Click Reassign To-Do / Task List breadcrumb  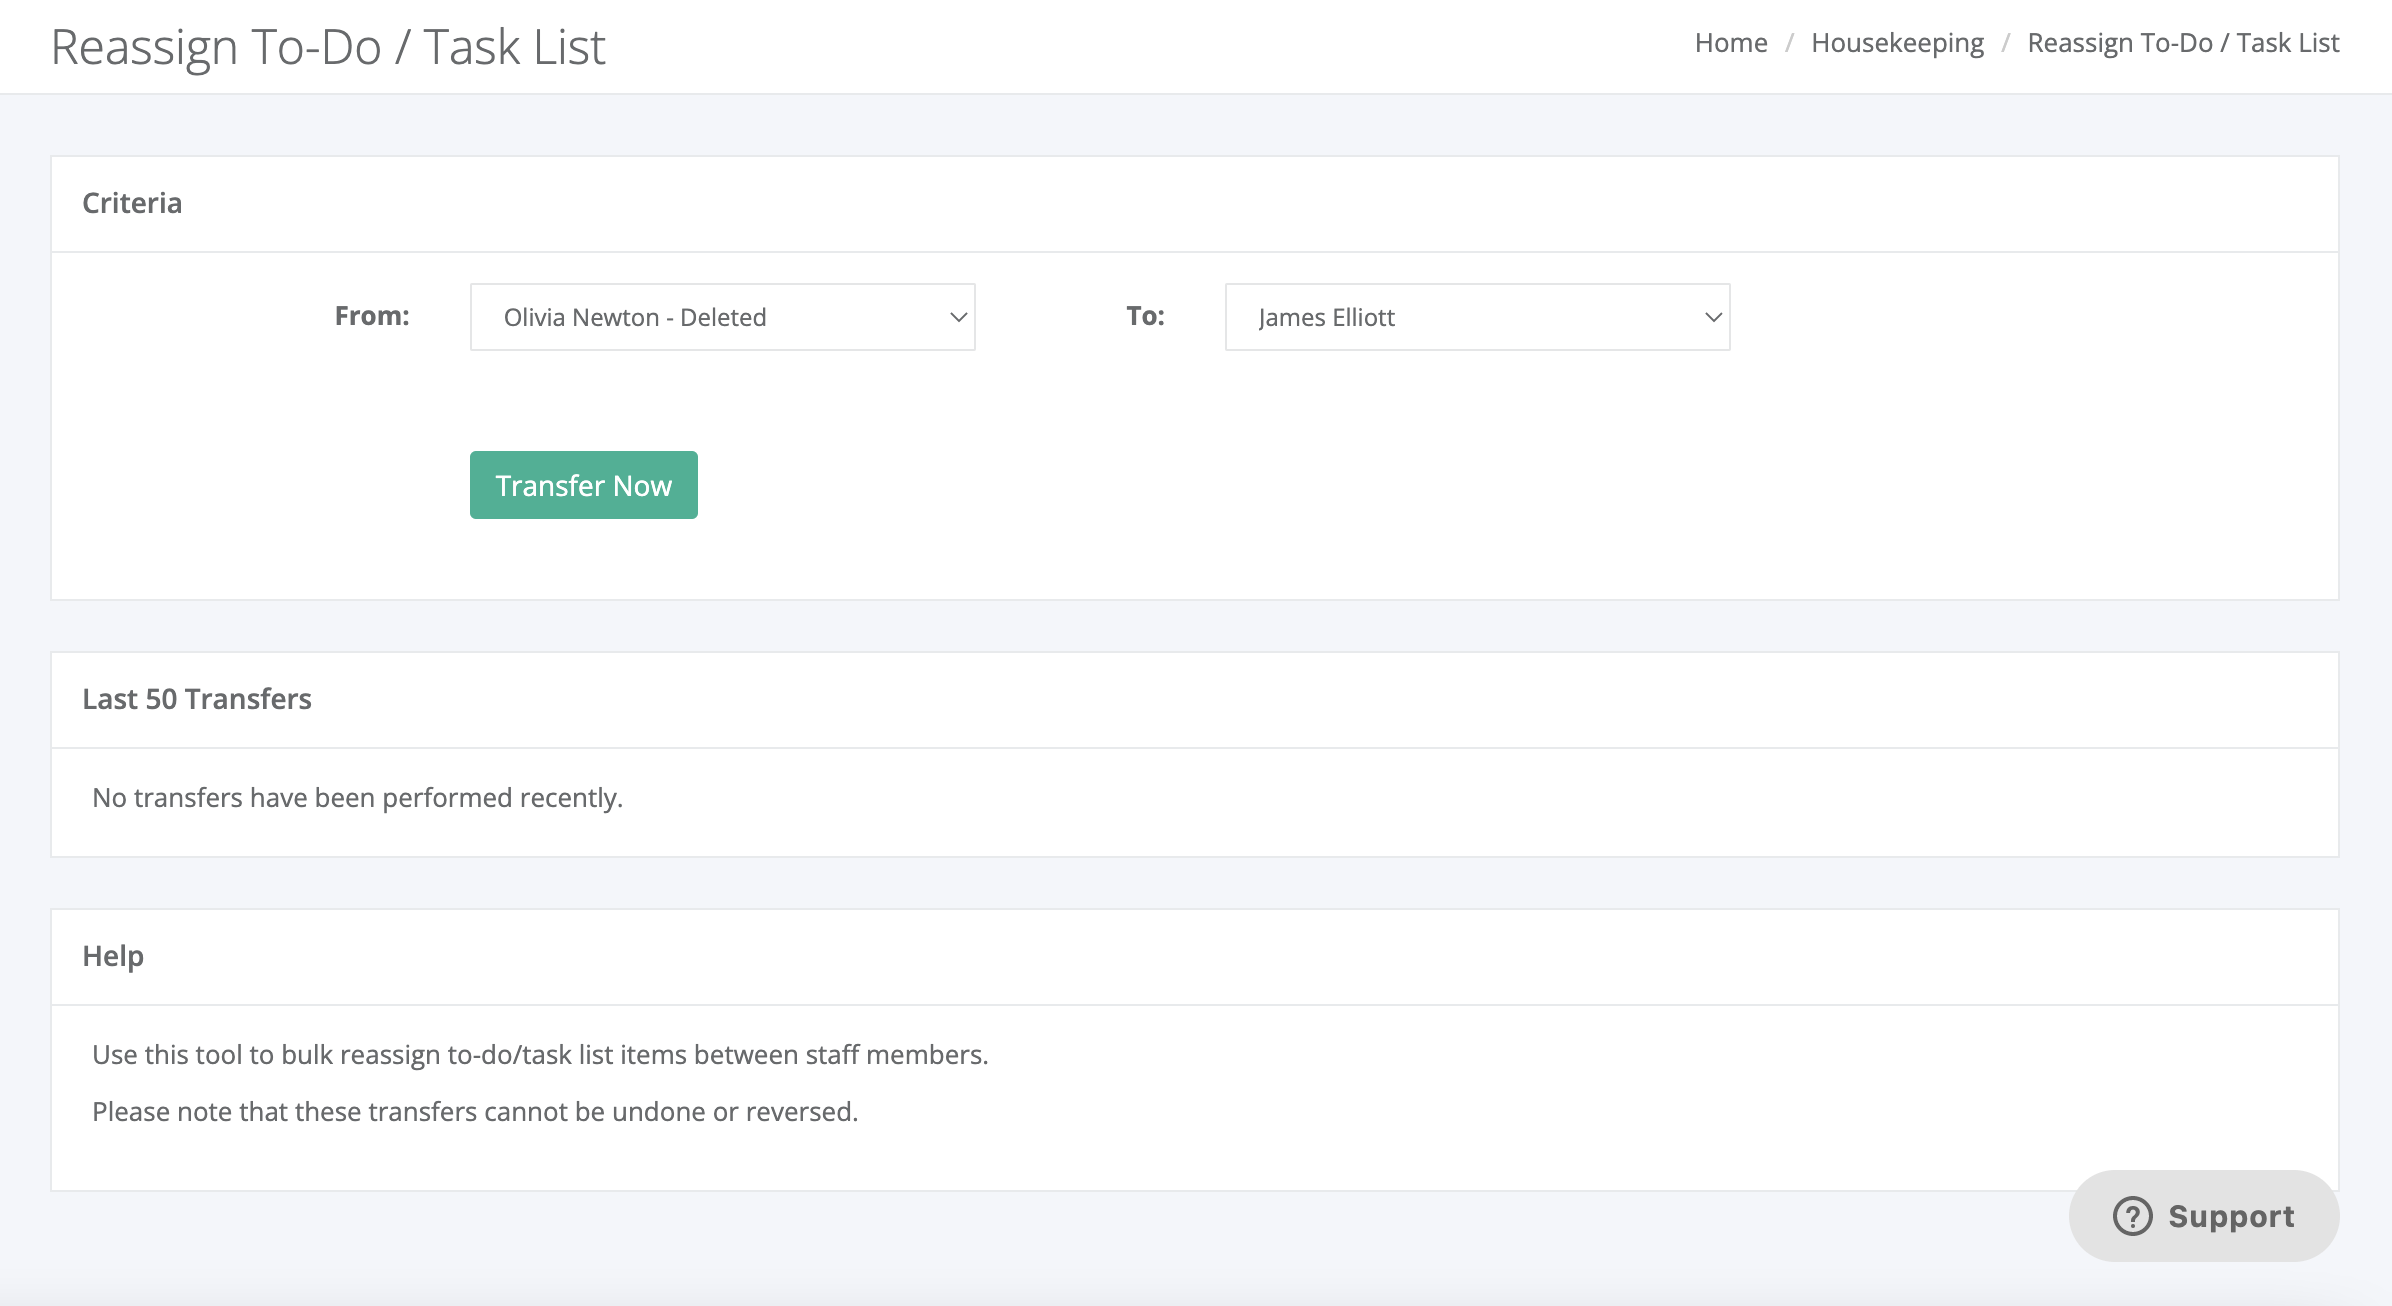[2183, 43]
